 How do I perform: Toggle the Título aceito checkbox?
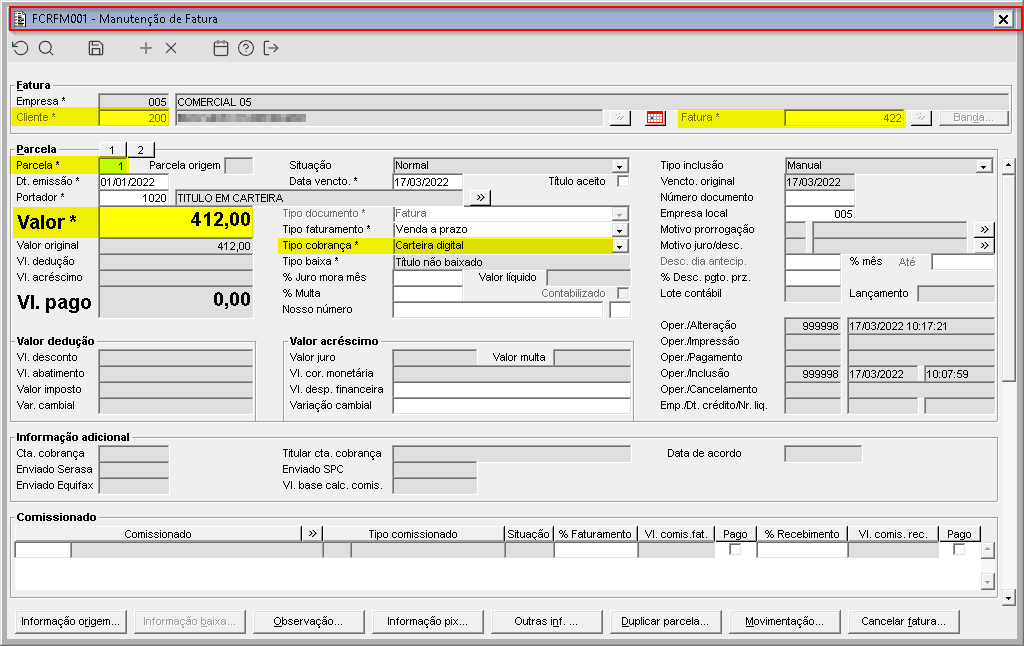tap(623, 182)
